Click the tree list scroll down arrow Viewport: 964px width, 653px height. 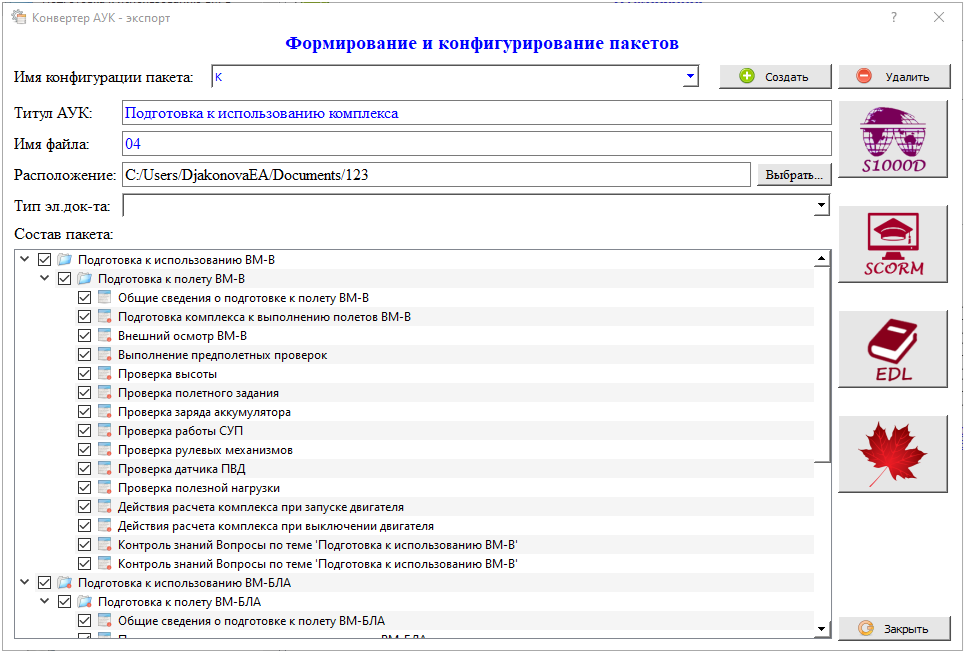[821, 628]
